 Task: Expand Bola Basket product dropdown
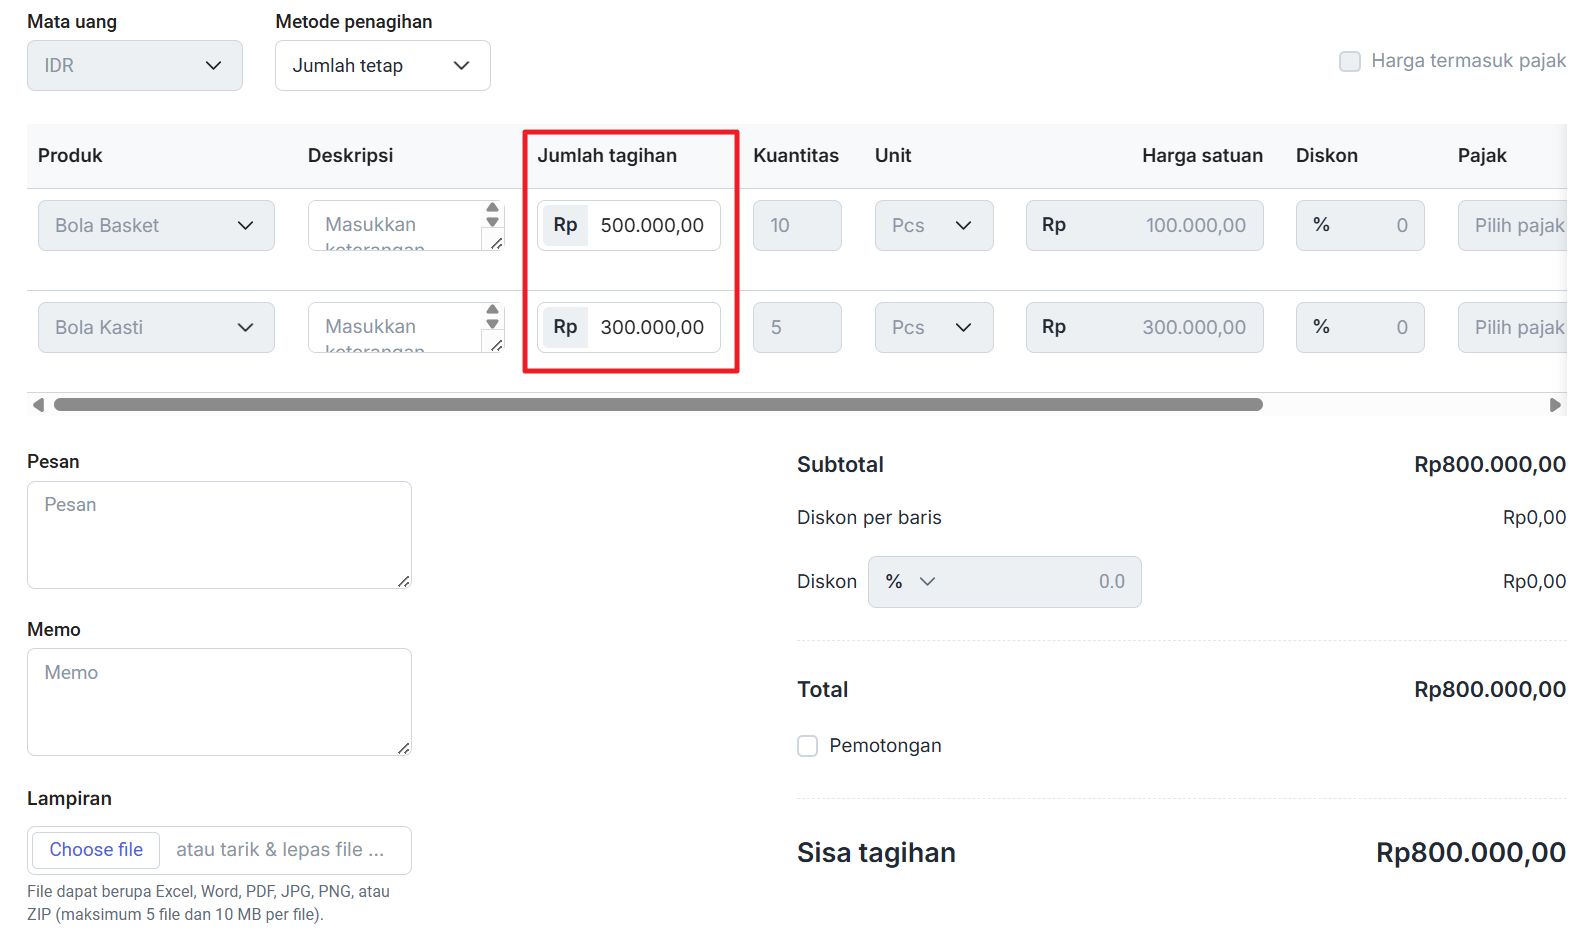(156, 226)
